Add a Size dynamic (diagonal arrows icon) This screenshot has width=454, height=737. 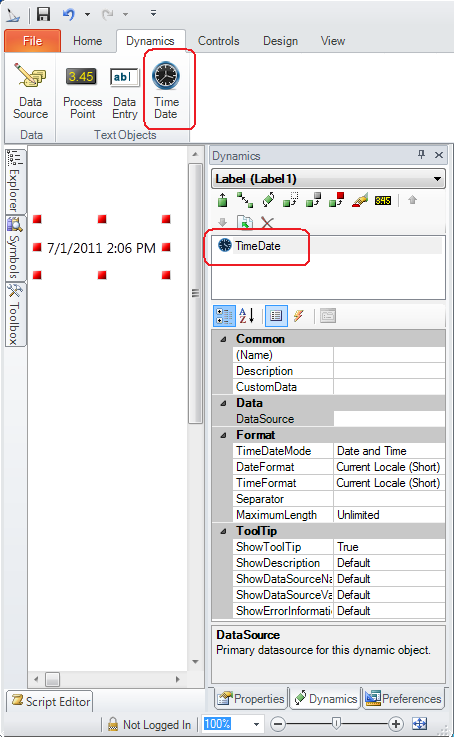pos(245,200)
